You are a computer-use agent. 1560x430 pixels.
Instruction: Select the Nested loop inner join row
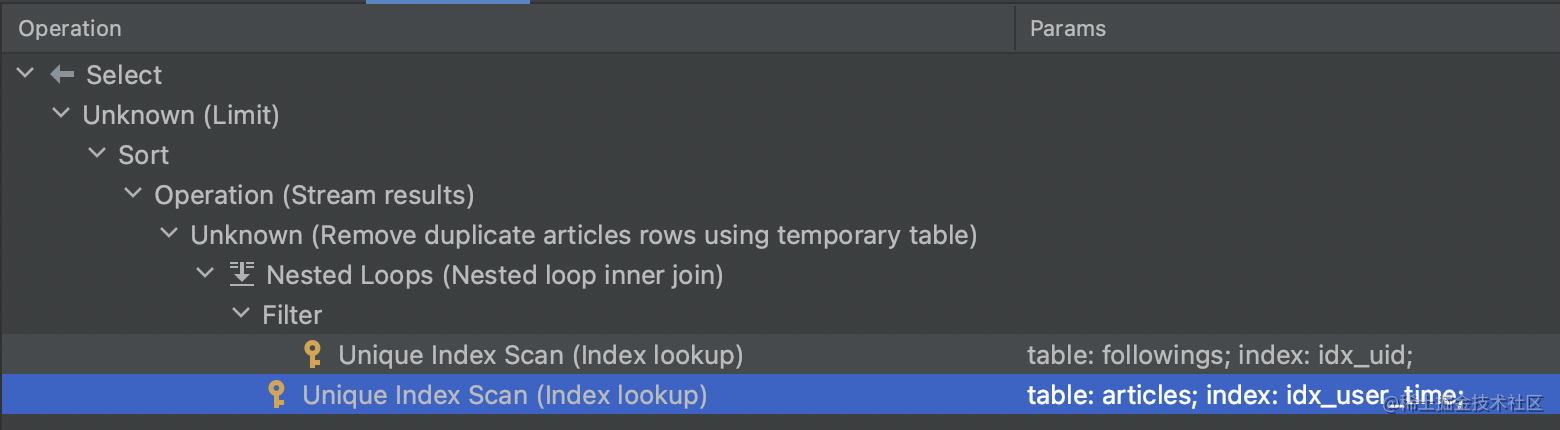click(780, 274)
